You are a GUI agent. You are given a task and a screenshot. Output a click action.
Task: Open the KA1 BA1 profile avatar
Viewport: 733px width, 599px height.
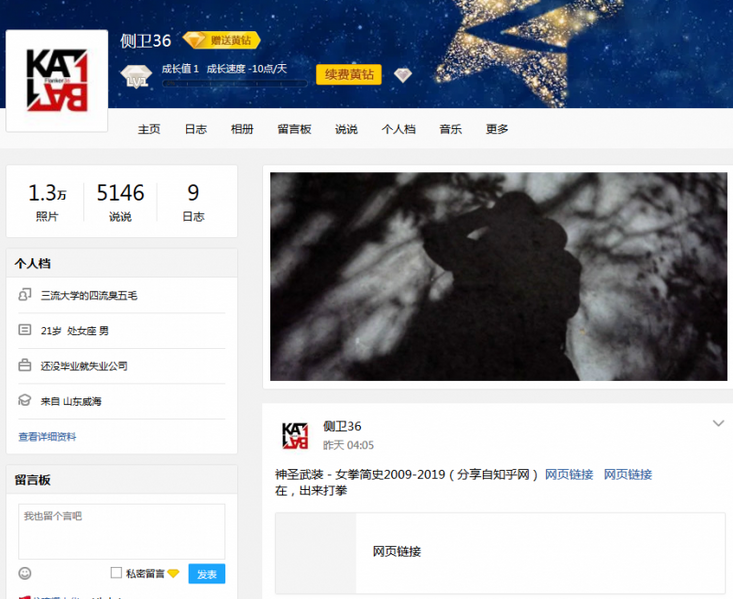pyautogui.click(x=57, y=81)
